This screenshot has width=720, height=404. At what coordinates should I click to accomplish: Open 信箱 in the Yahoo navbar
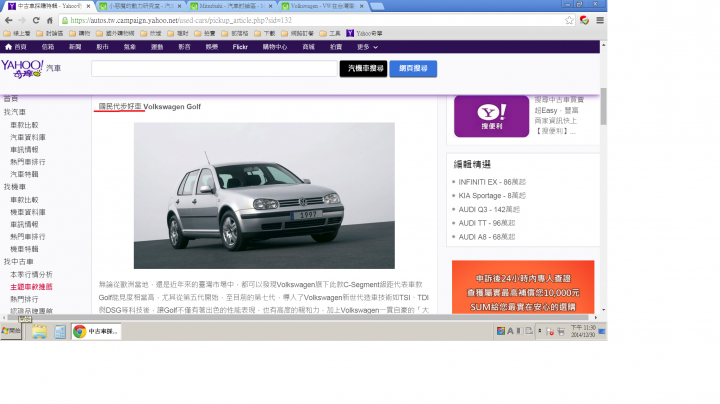48,47
